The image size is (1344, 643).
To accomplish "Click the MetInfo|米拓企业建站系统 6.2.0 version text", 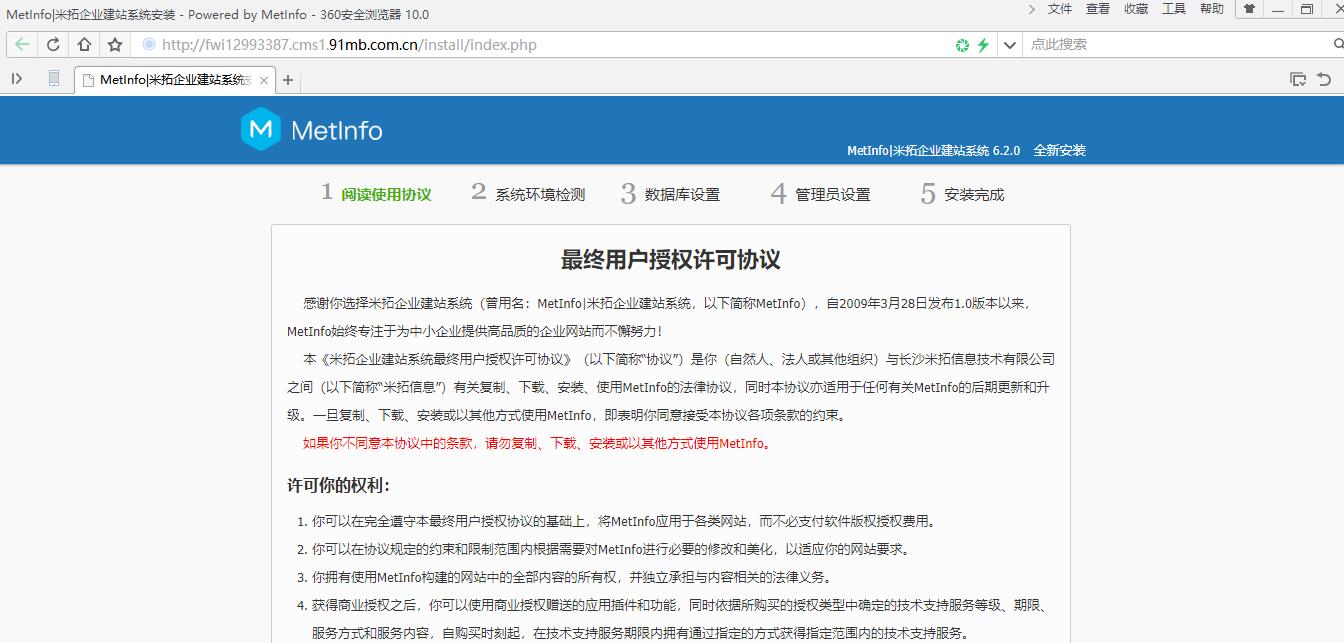I will [933, 151].
